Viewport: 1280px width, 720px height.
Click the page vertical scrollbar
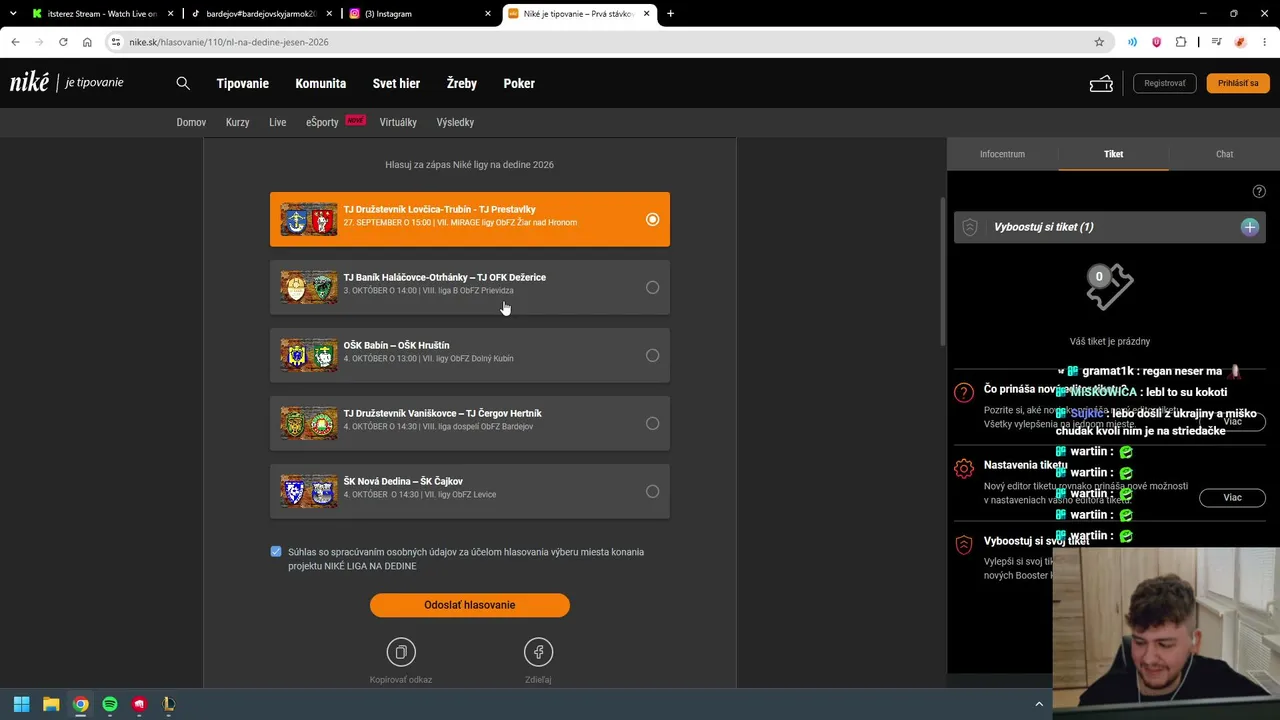943,270
